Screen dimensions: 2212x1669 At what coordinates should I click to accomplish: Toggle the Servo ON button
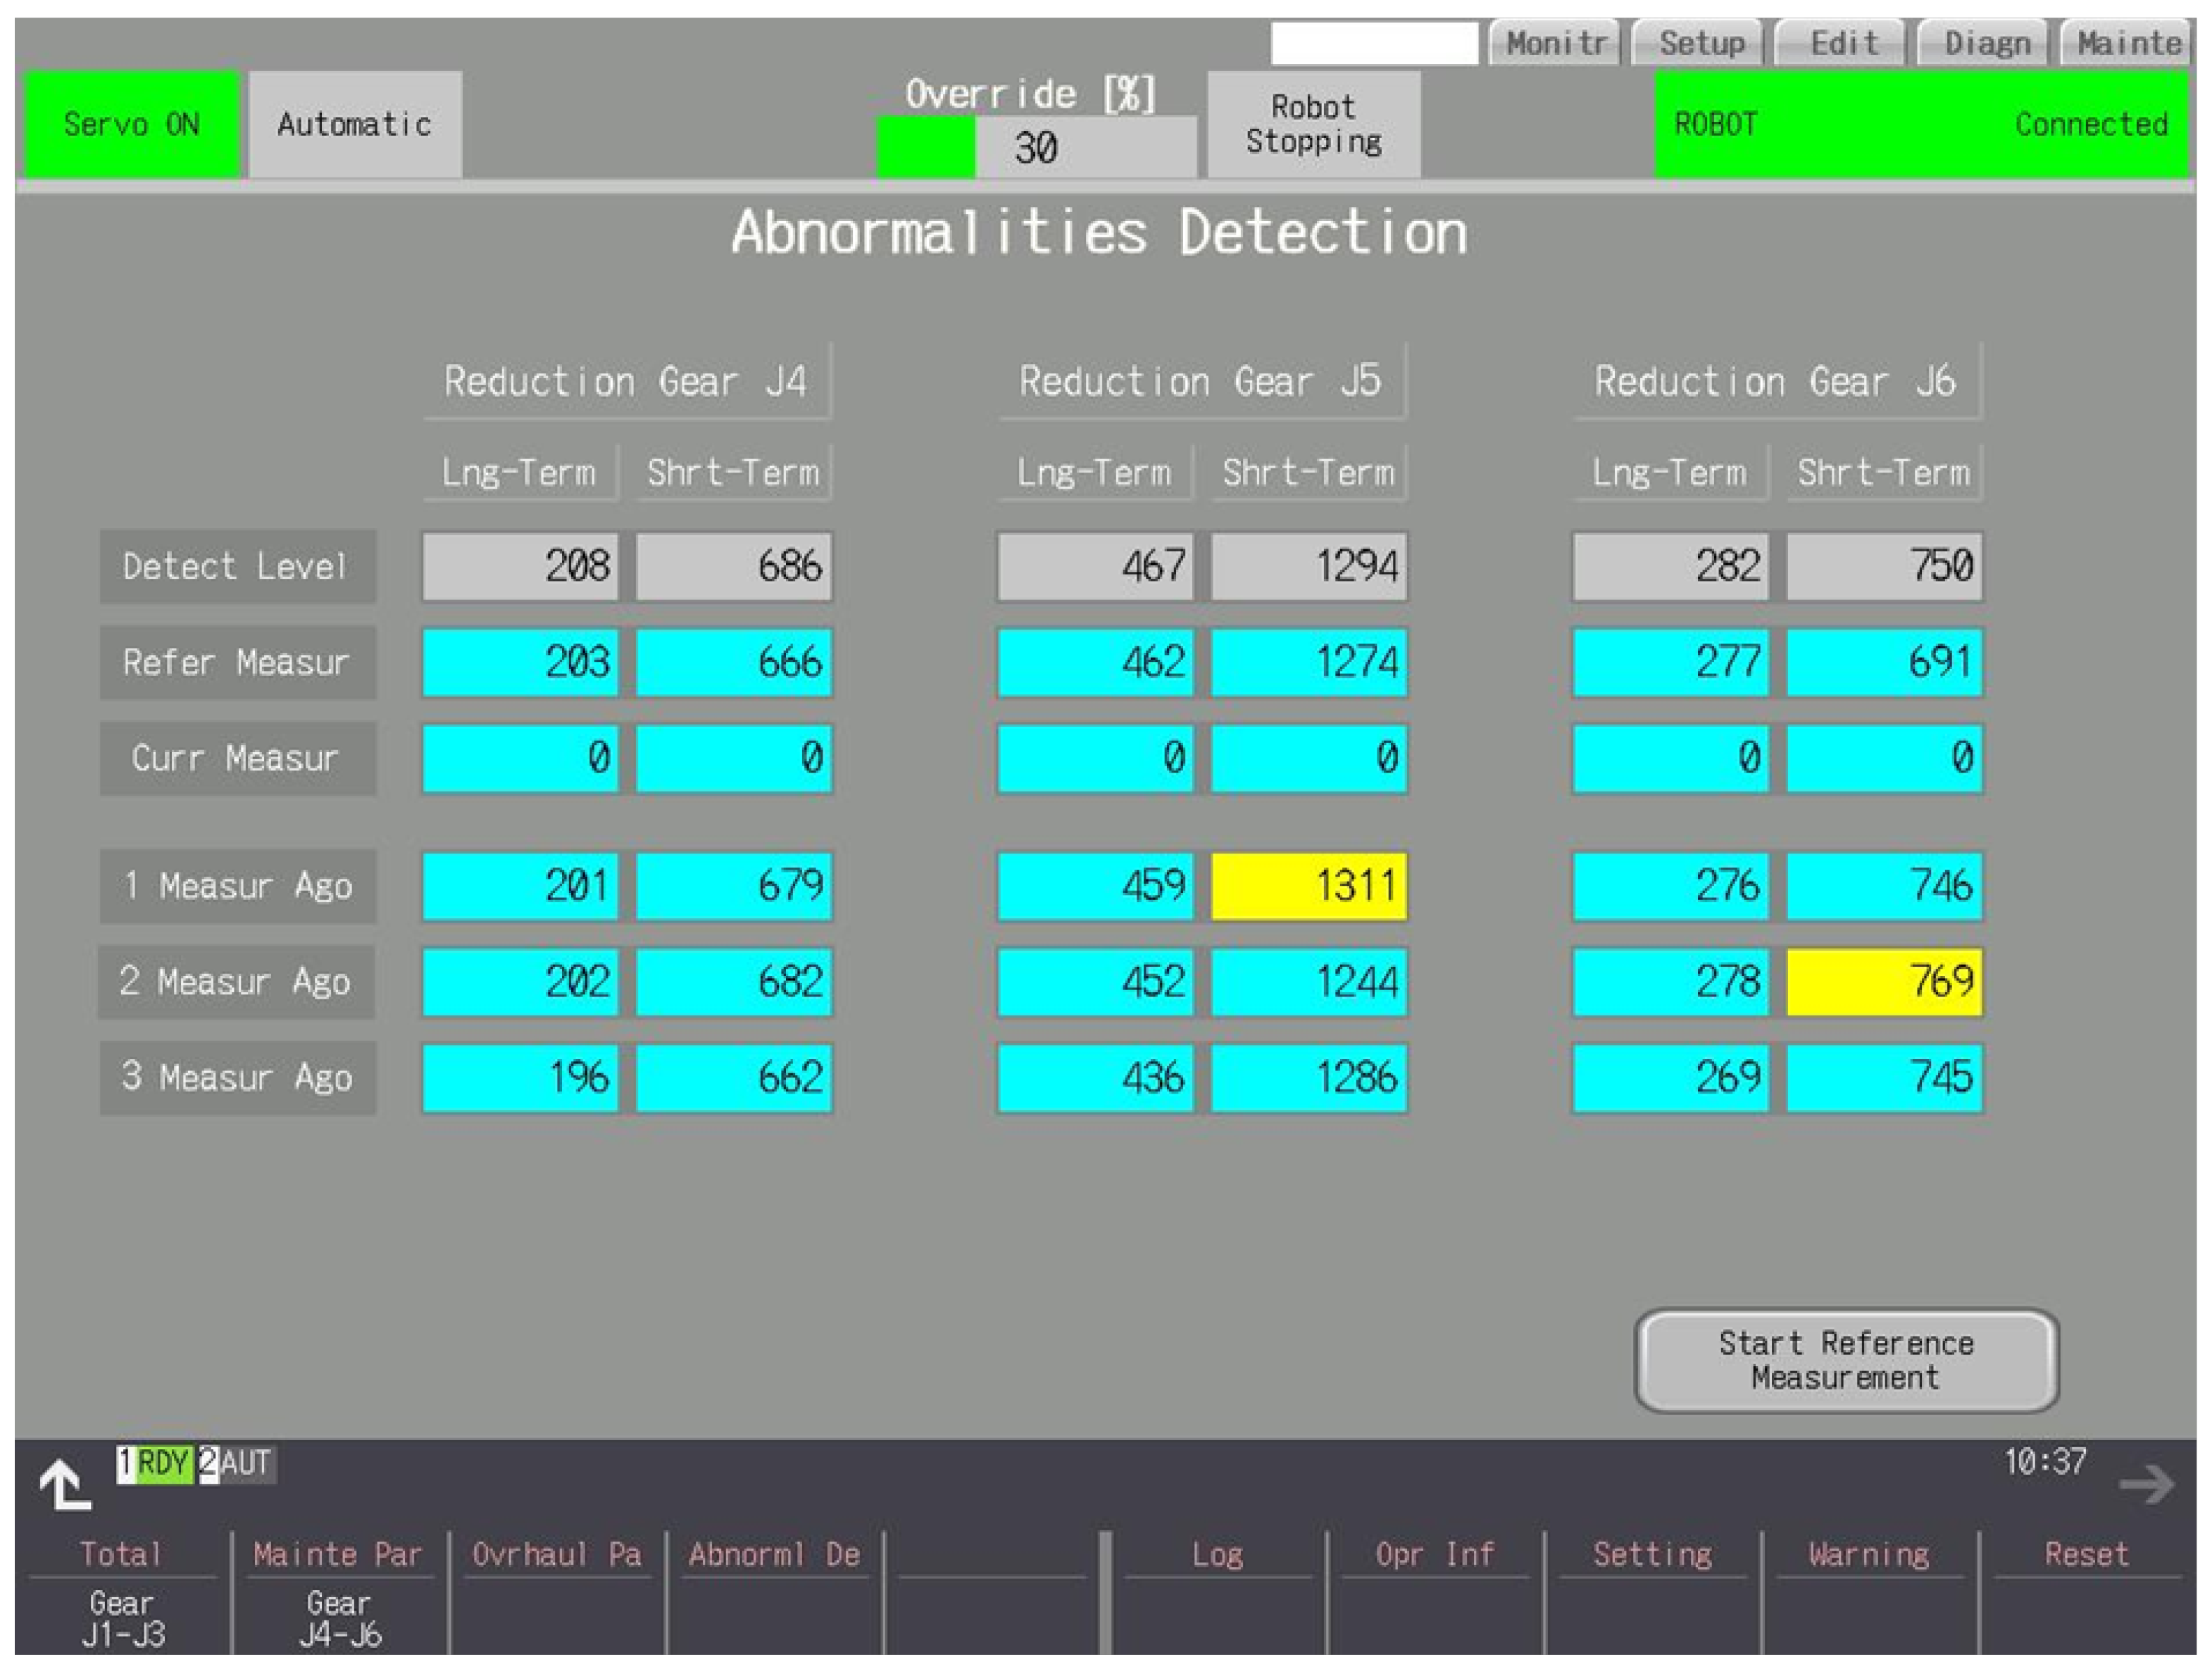131,125
